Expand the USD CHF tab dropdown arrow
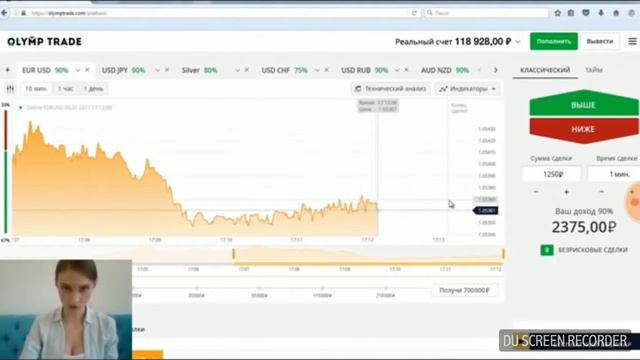Image resolution: width=640 pixels, height=360 pixels. tap(317, 70)
